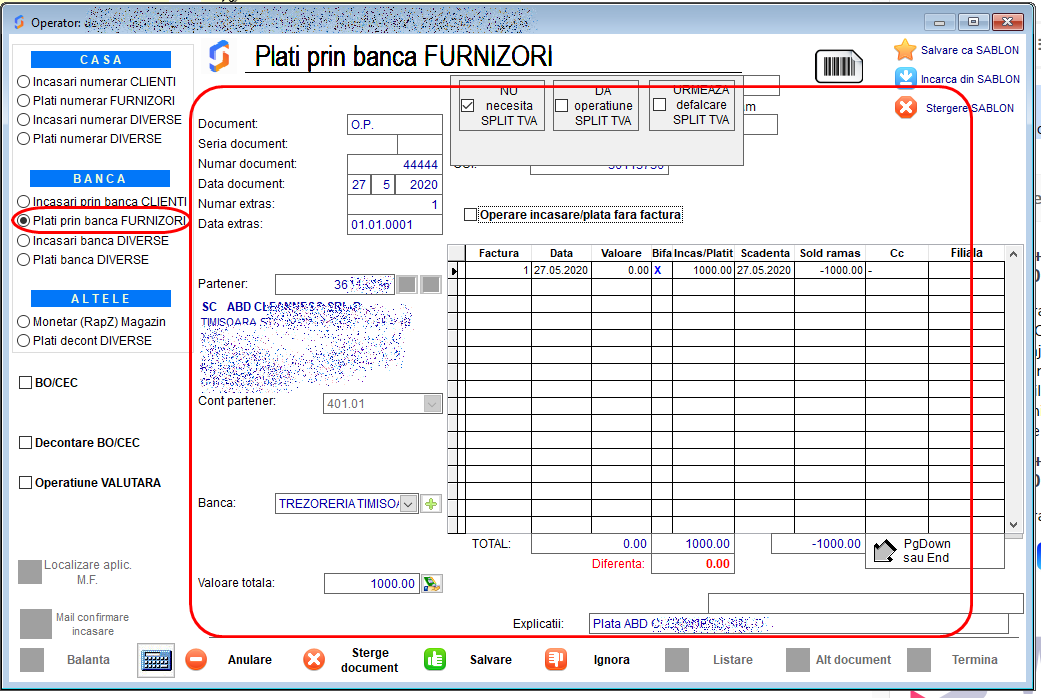
Task: Select Incasari numerar CLIENTI radio option
Action: [24, 82]
